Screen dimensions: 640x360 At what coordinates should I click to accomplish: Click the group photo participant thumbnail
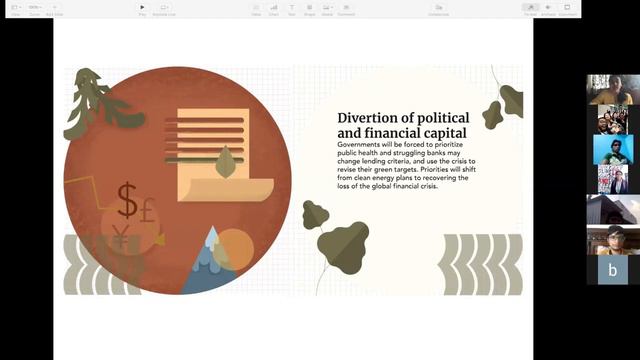tap(613, 120)
